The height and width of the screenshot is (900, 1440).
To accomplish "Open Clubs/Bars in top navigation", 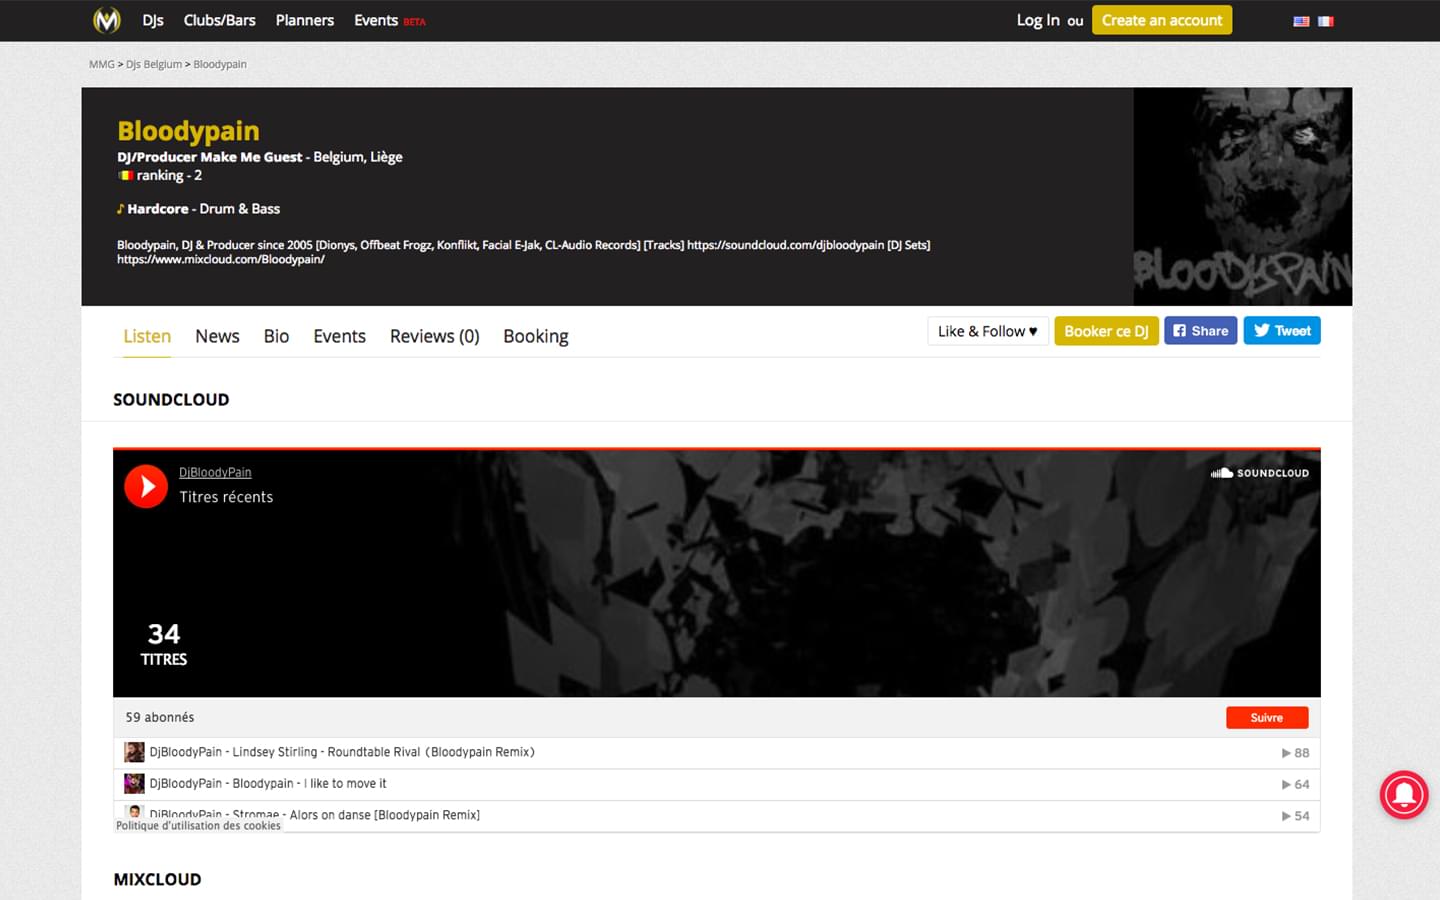I will click(219, 20).
